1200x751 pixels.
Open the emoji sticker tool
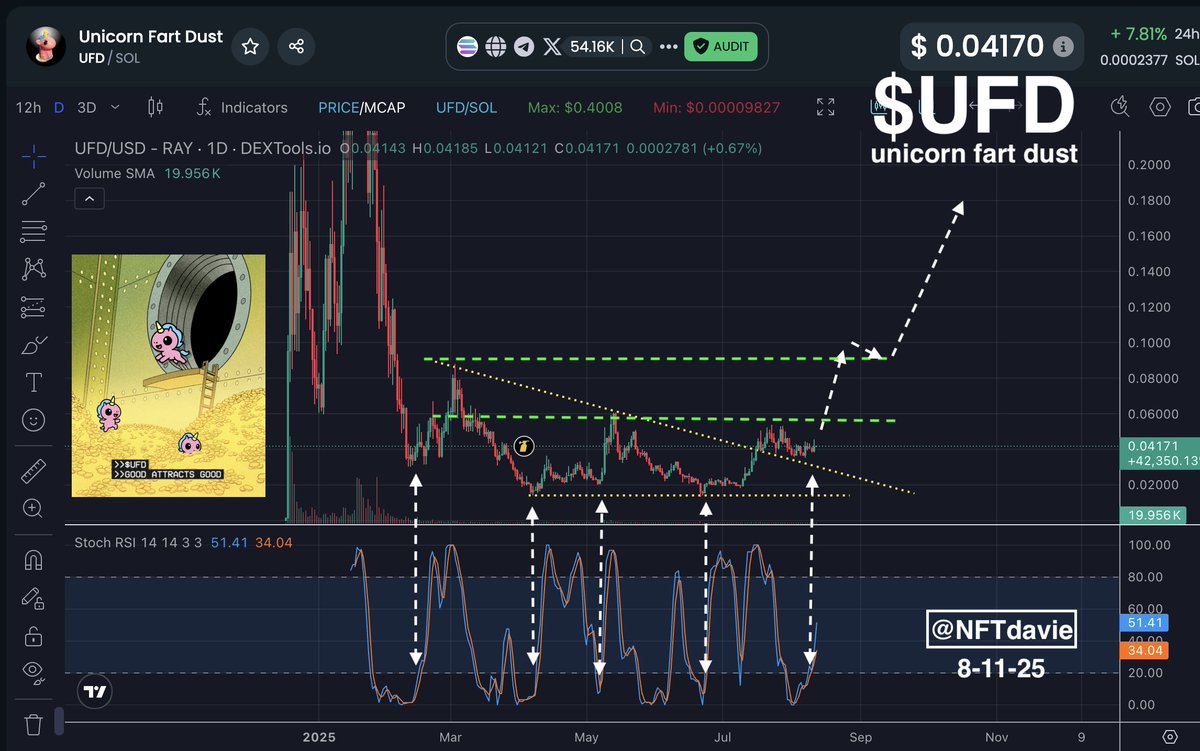click(x=34, y=420)
